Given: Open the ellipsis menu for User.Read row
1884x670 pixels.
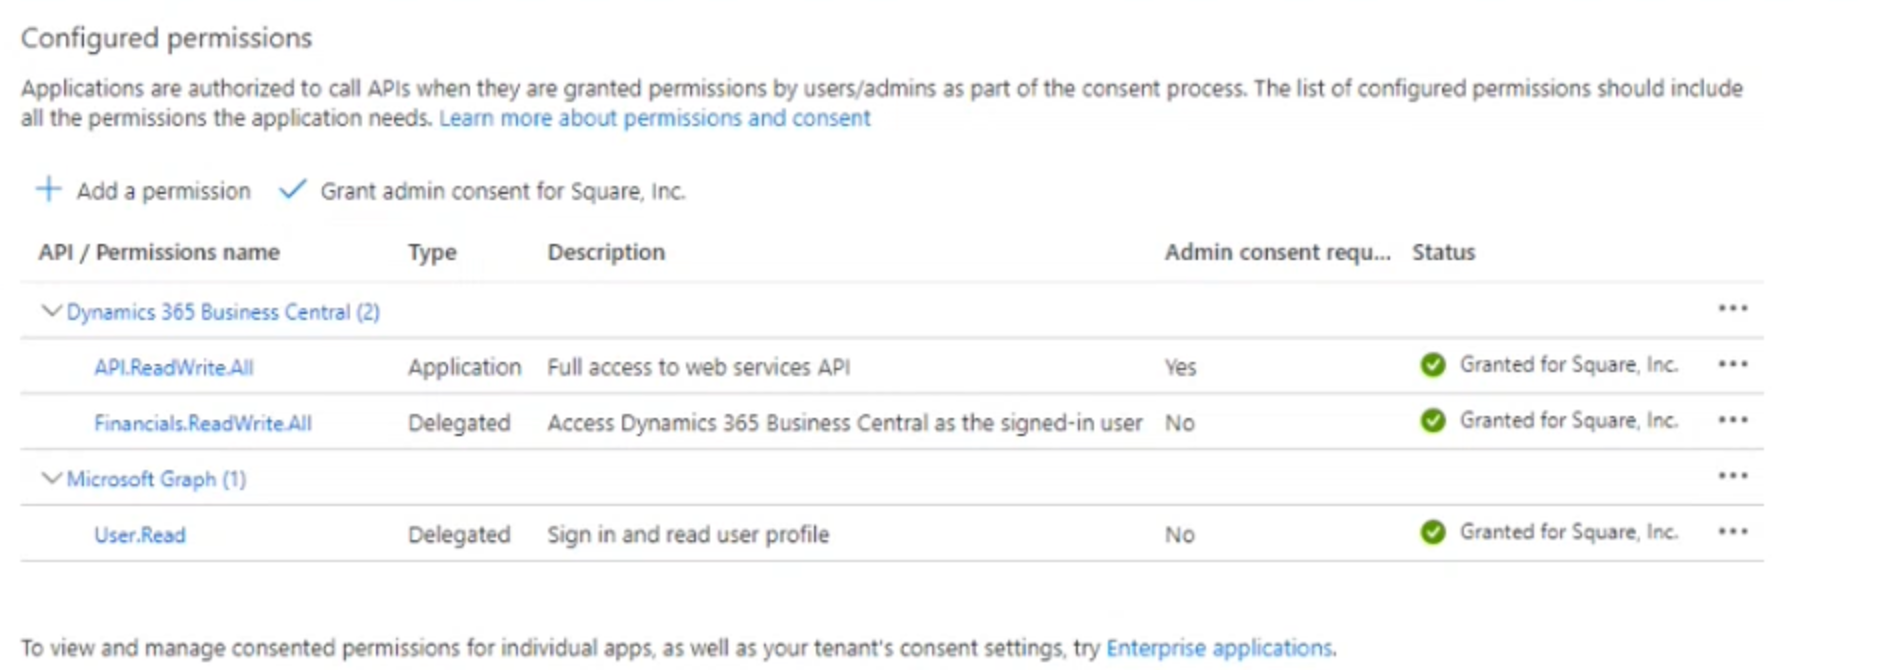Looking at the screenshot, I should point(1732,532).
